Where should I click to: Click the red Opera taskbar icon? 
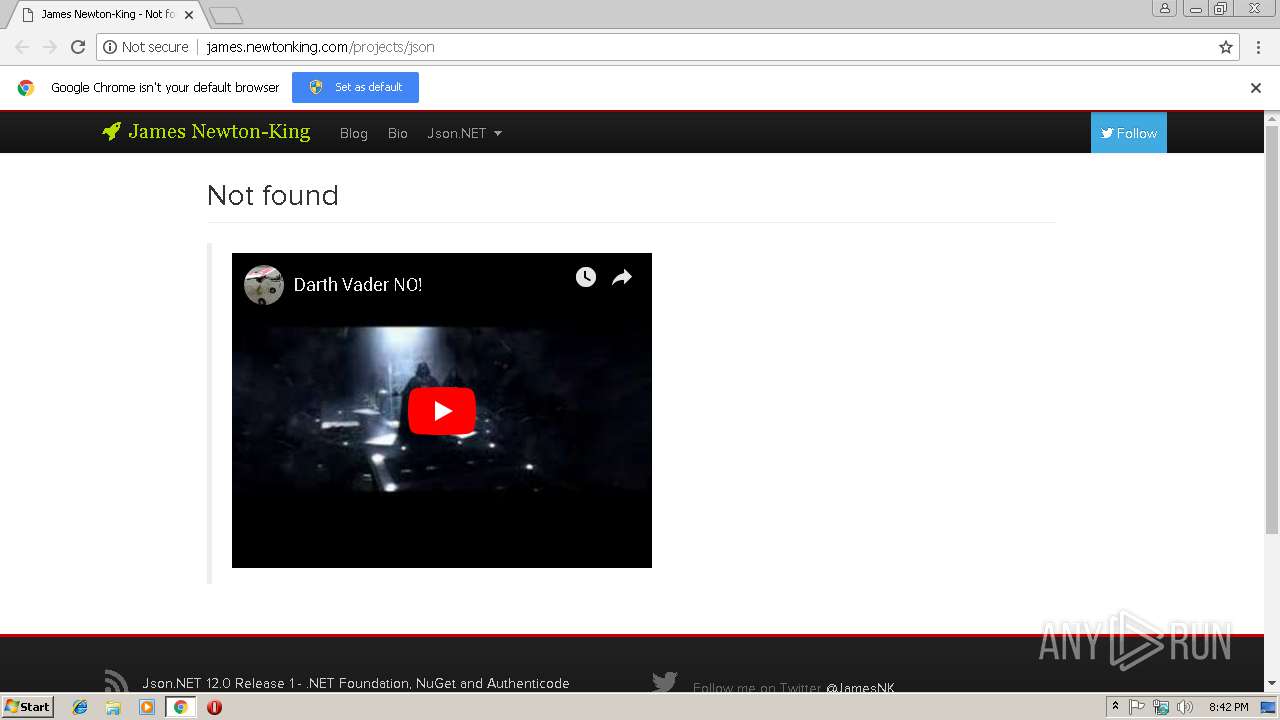214,707
